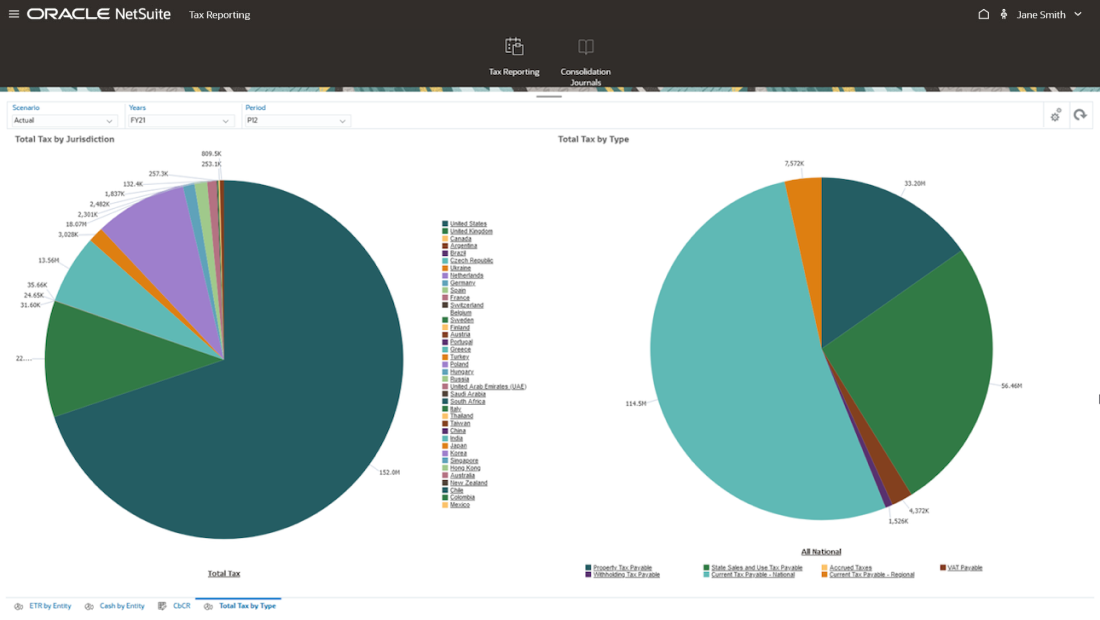Click the chart icon beside ETR by Entity
Image resolution: width=1100 pixels, height=620 pixels.
click(x=18, y=605)
